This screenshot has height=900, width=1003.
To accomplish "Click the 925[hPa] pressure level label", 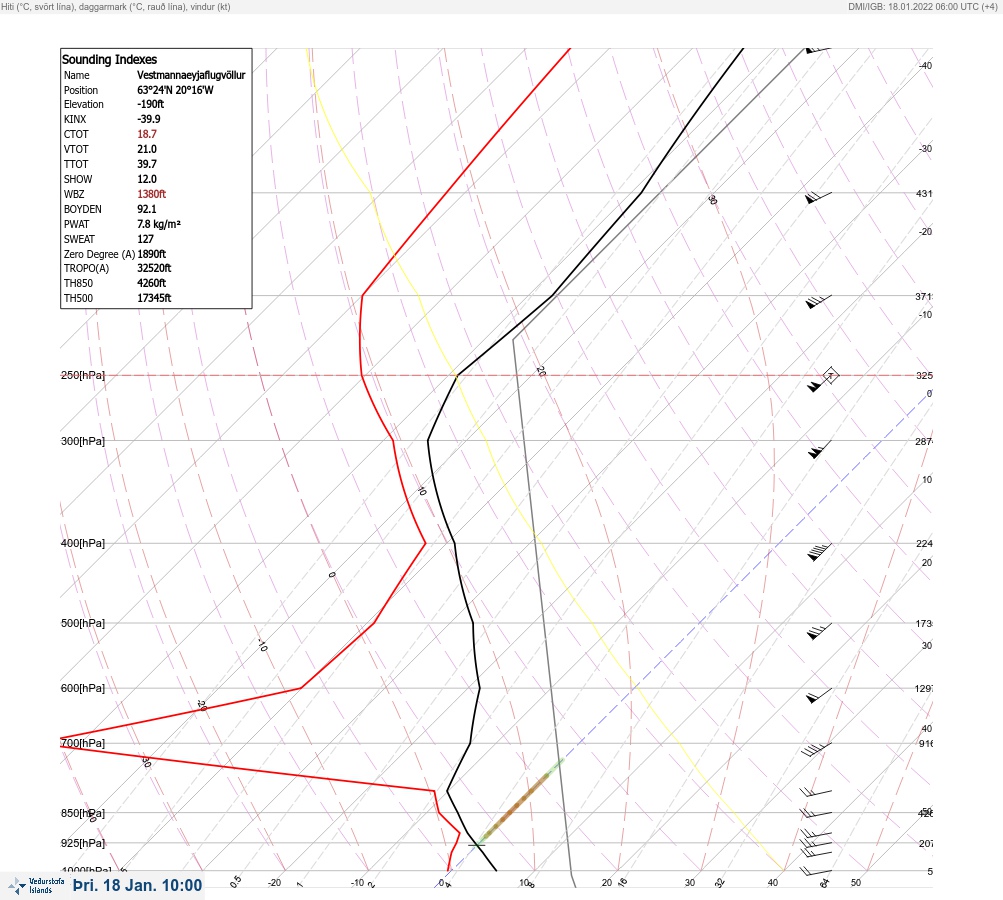I will [x=83, y=843].
